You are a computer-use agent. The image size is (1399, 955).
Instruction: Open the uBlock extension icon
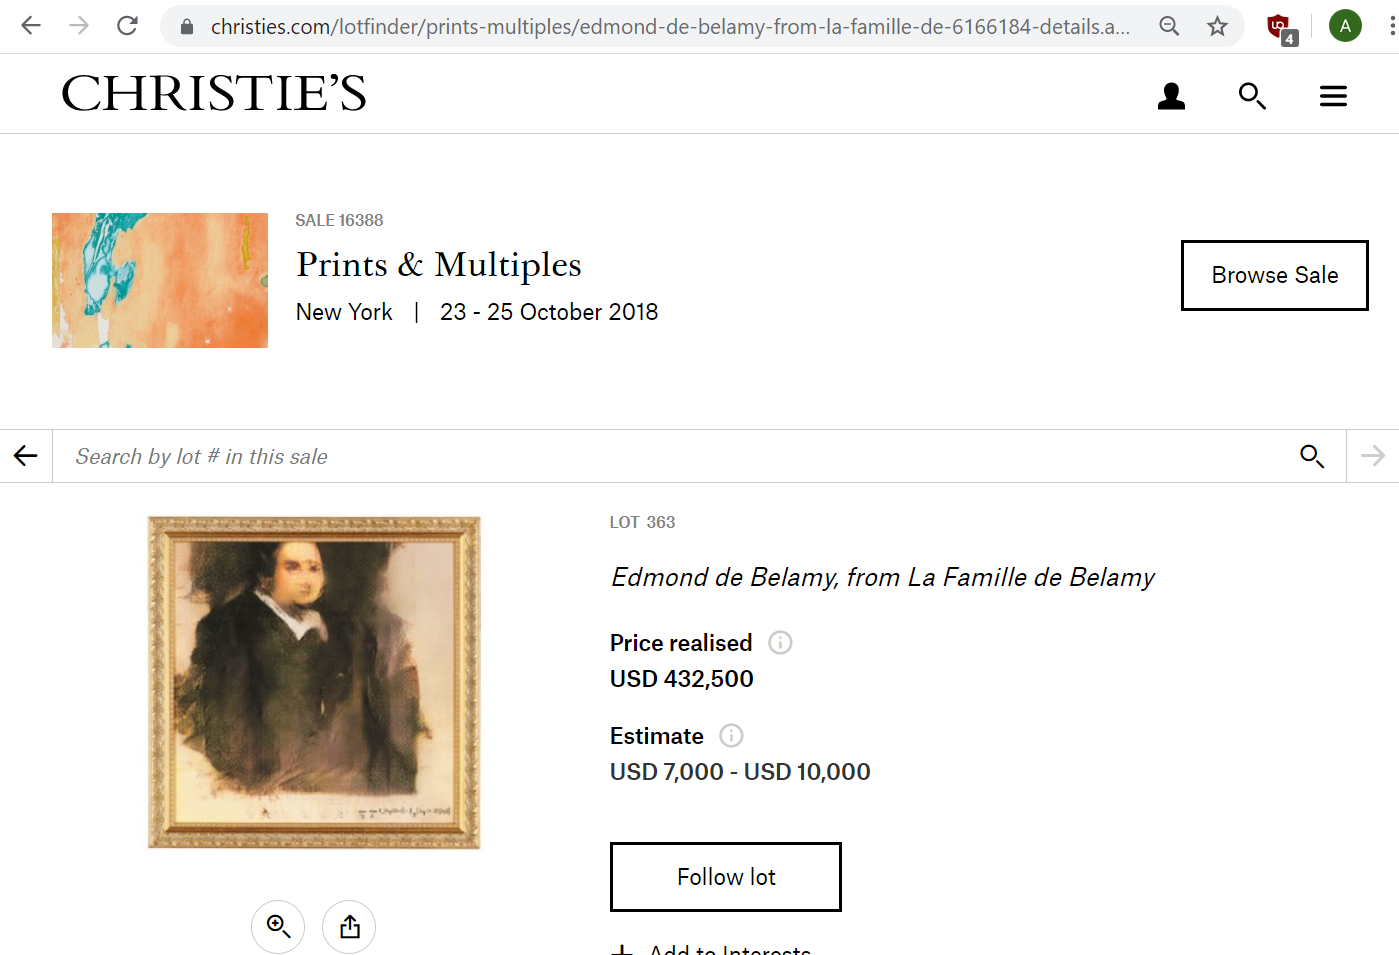coord(1280,28)
